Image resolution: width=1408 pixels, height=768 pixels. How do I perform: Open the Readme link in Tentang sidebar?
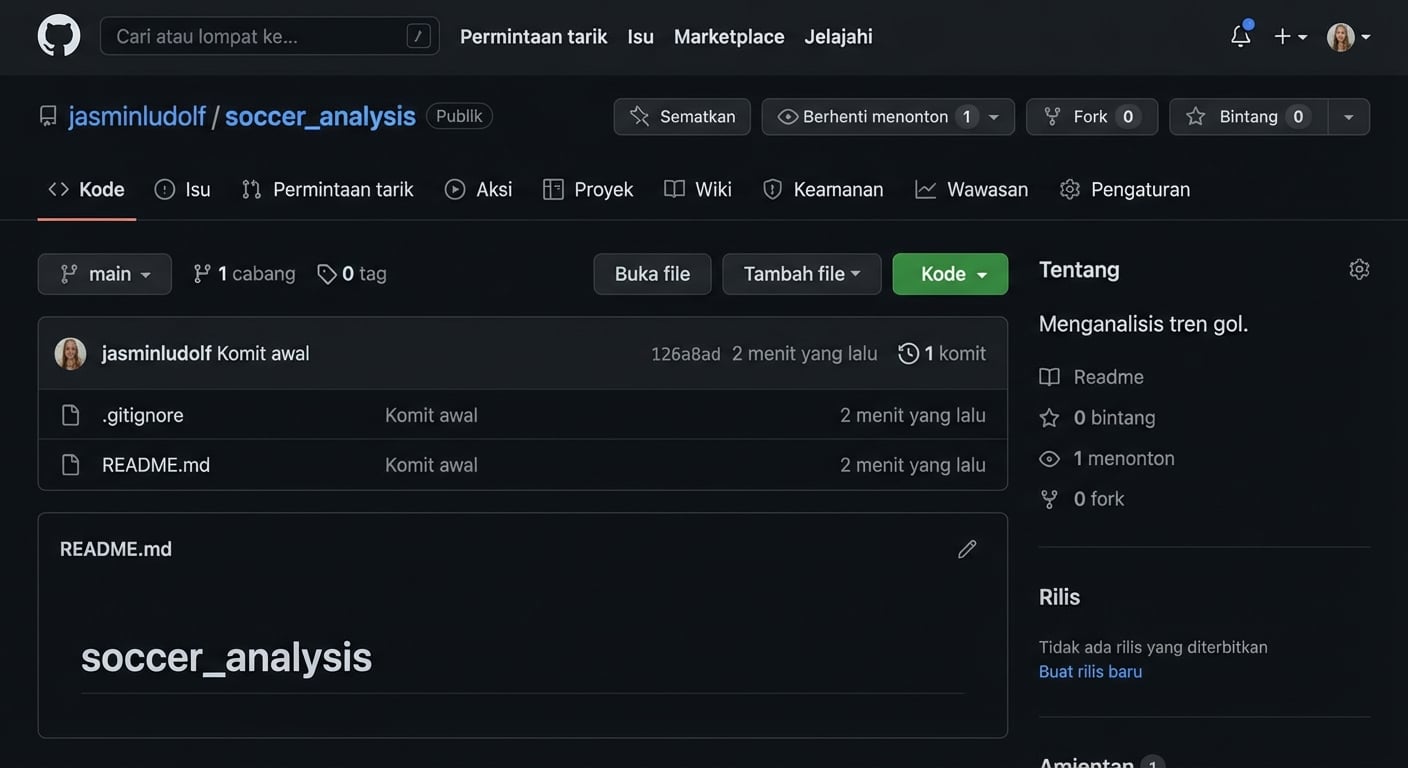(x=1092, y=377)
